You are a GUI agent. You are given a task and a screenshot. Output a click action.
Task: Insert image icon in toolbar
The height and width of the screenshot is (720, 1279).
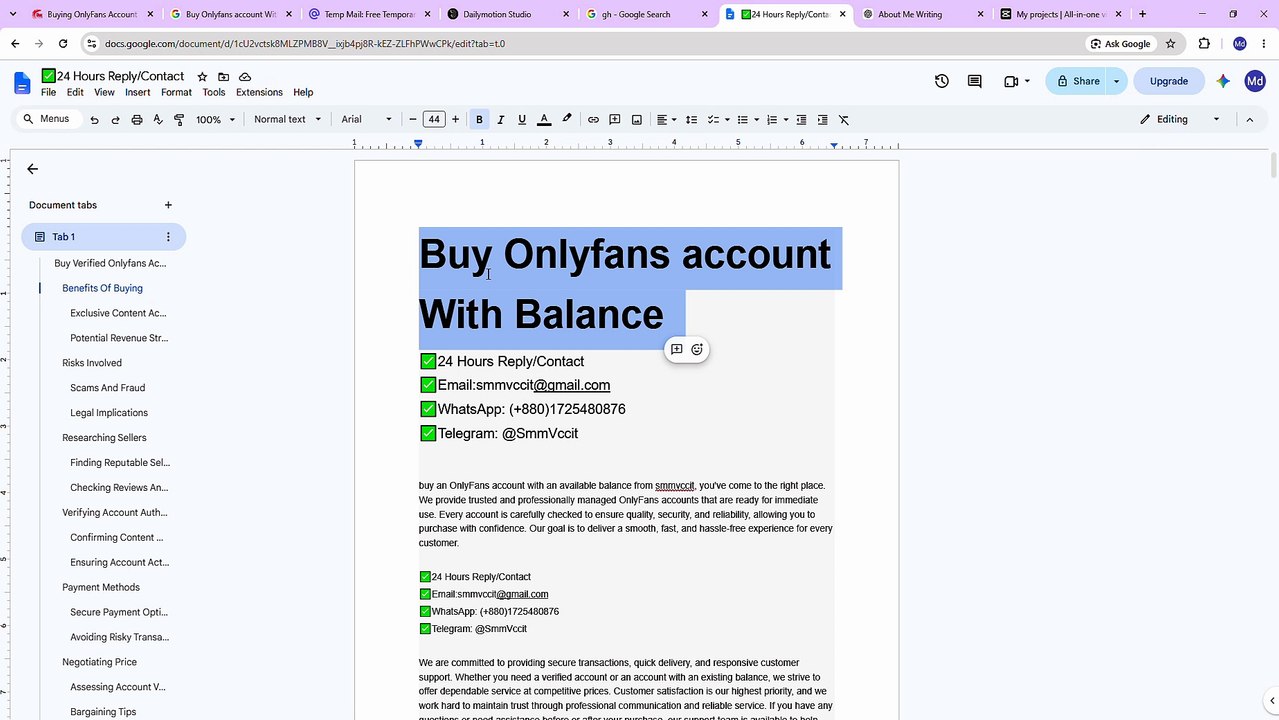click(637, 120)
